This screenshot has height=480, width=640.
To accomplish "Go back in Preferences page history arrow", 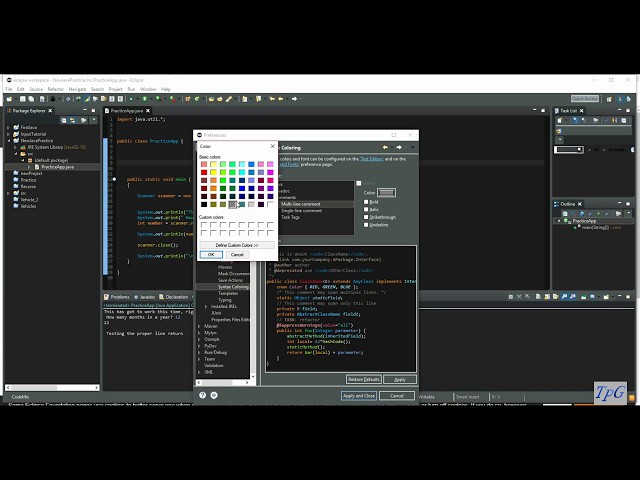I will tap(385, 147).
